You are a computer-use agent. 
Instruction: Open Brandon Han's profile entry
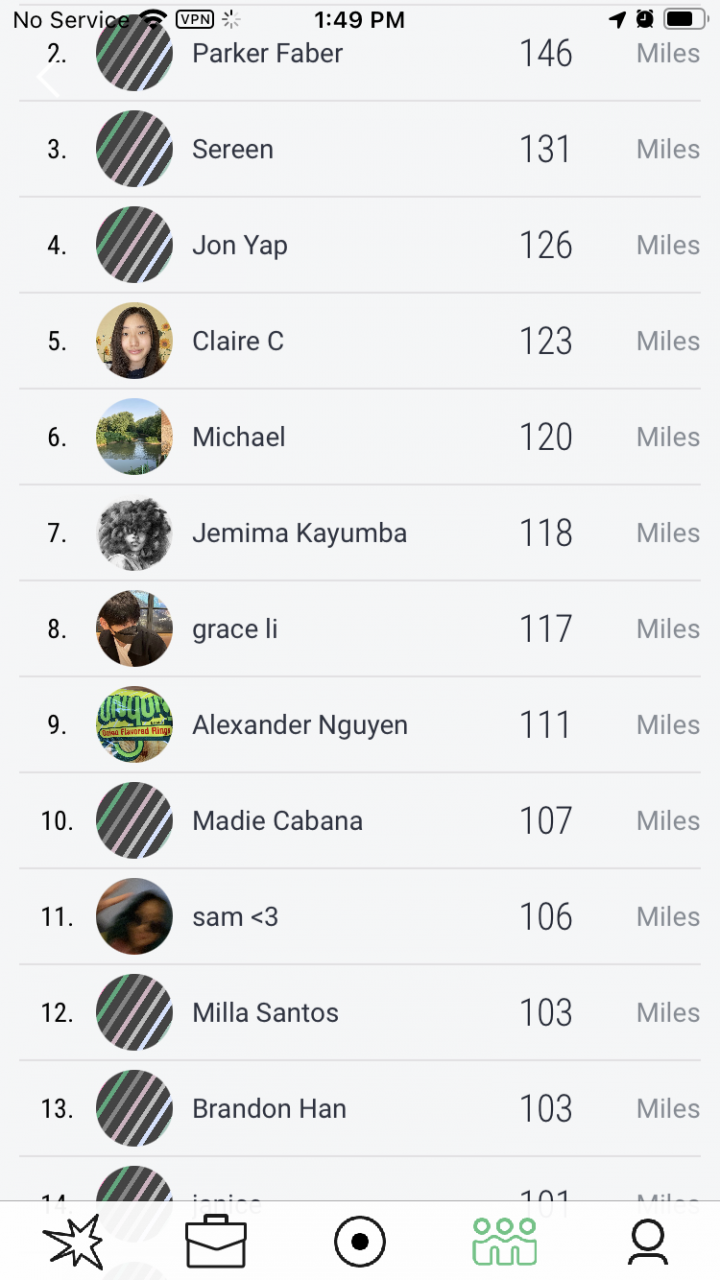(x=269, y=1109)
